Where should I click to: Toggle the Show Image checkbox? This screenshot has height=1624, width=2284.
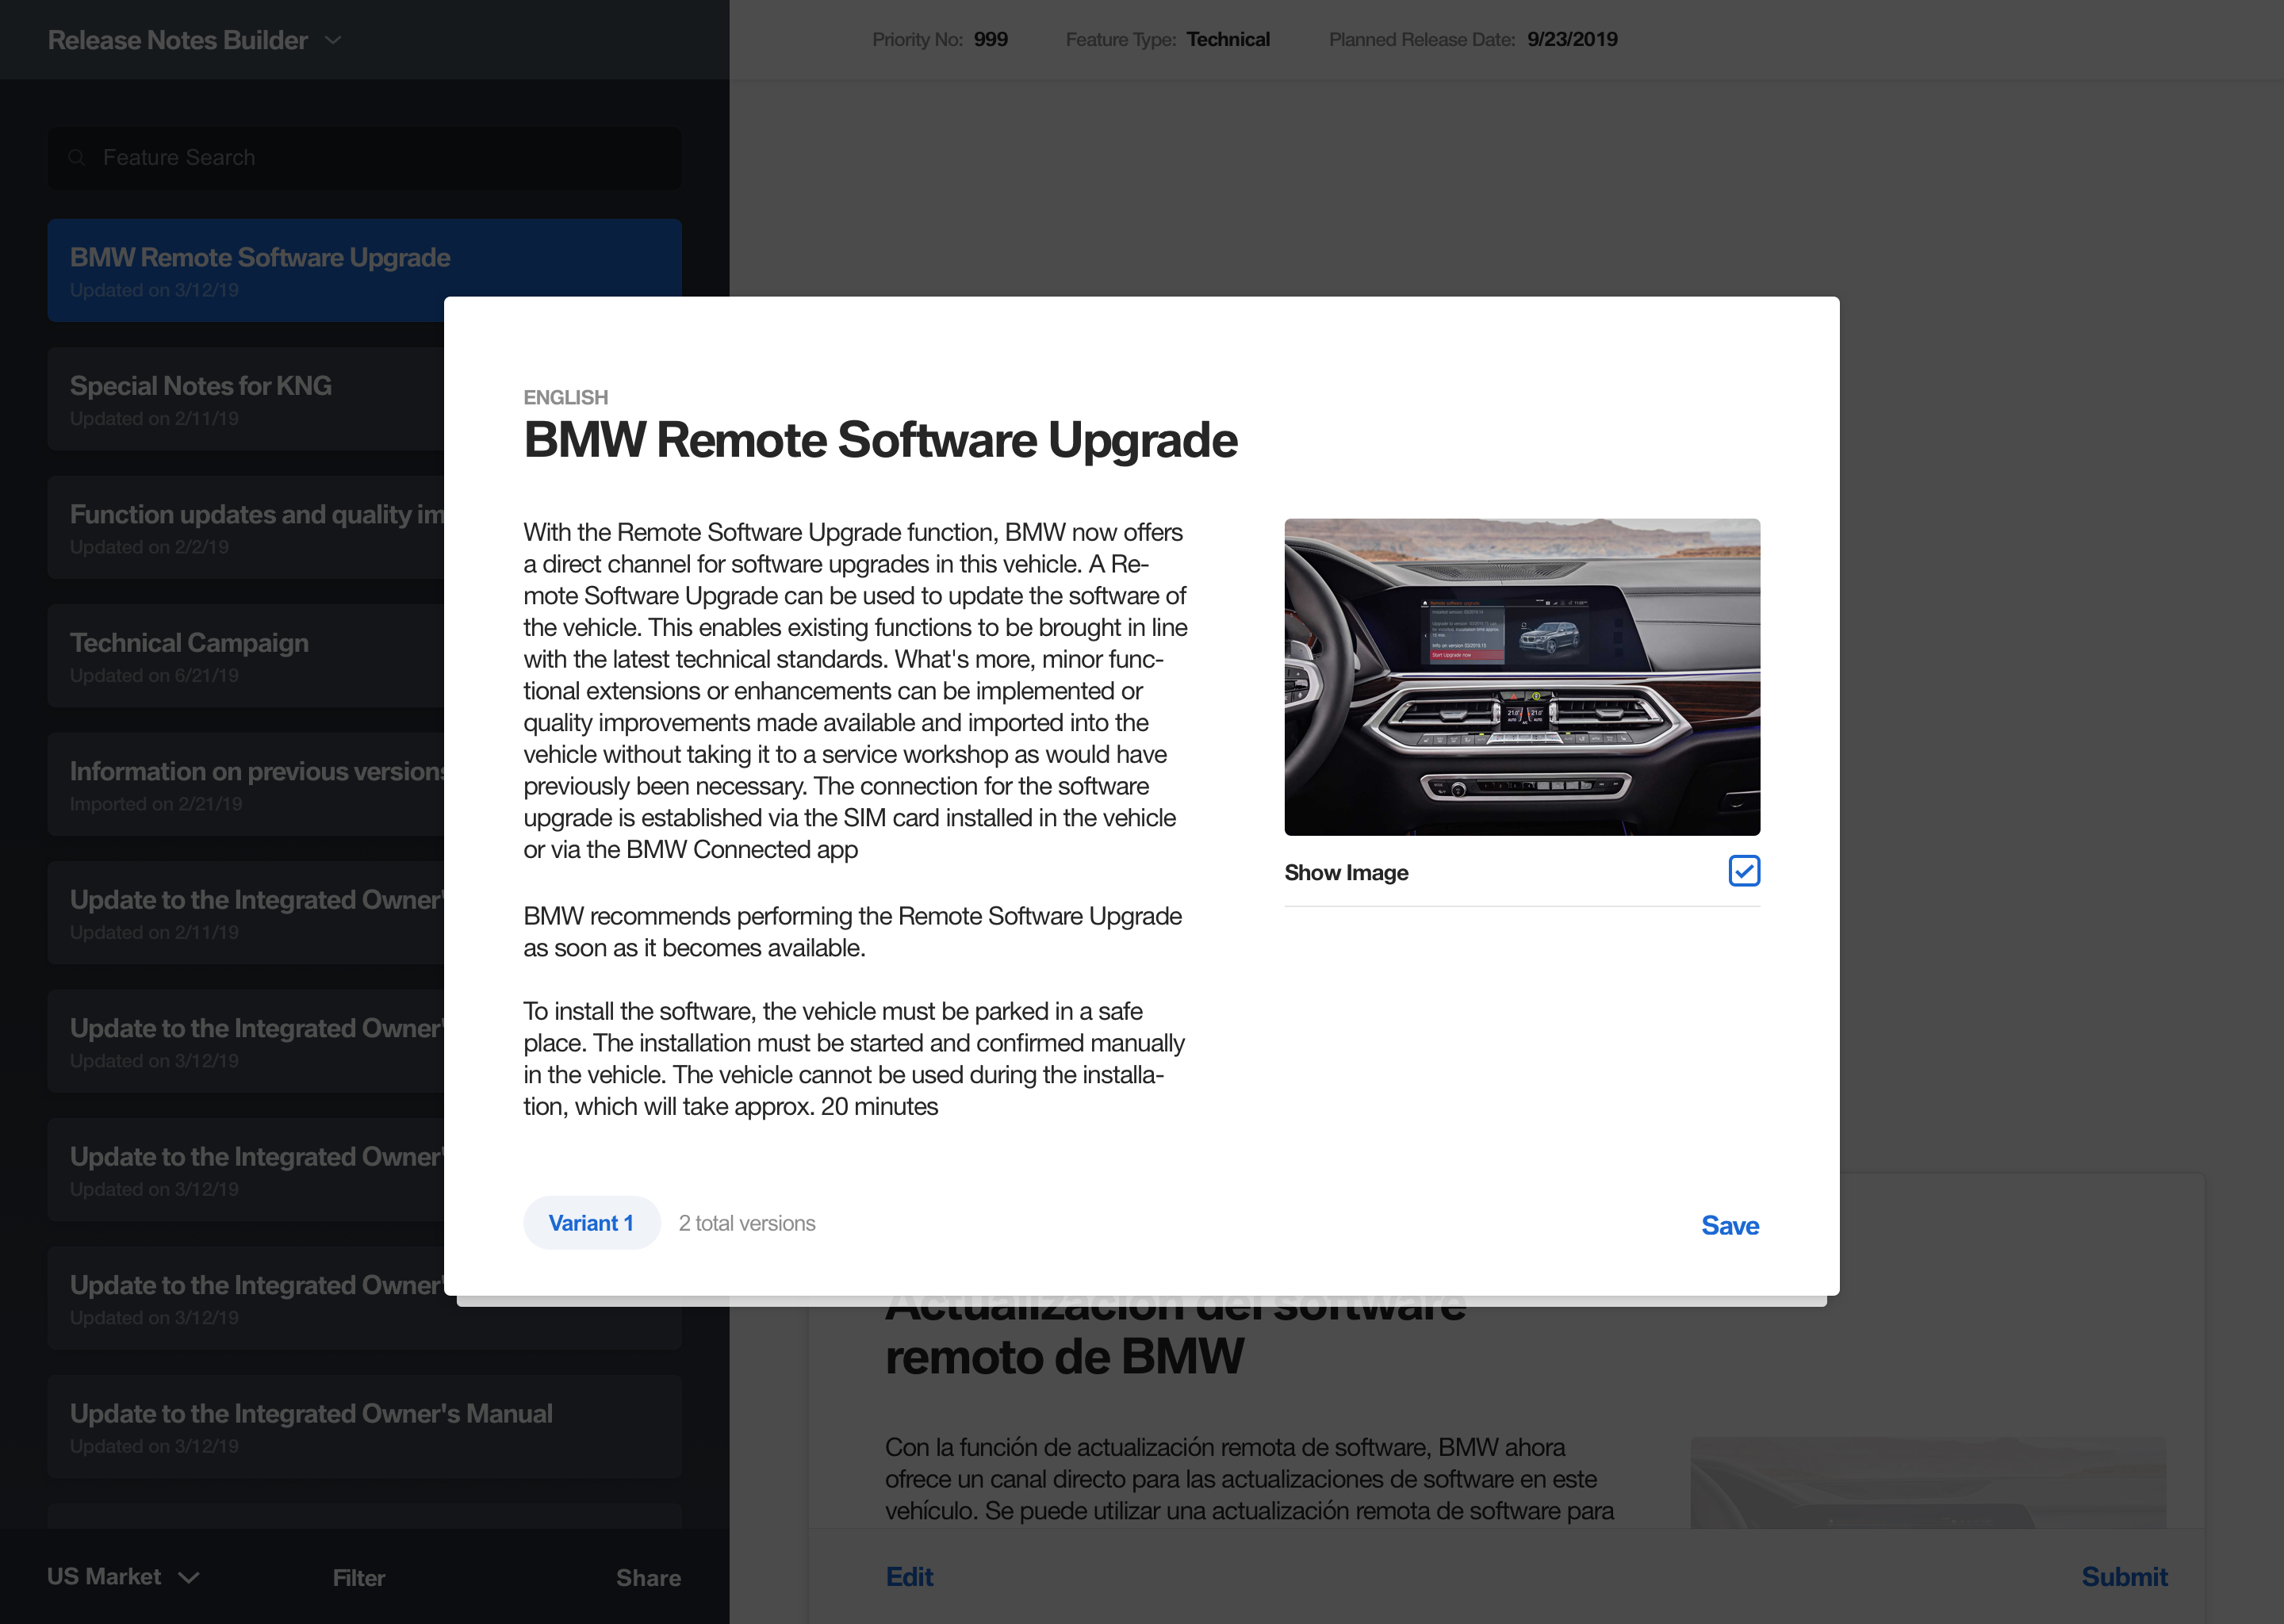coord(1744,871)
